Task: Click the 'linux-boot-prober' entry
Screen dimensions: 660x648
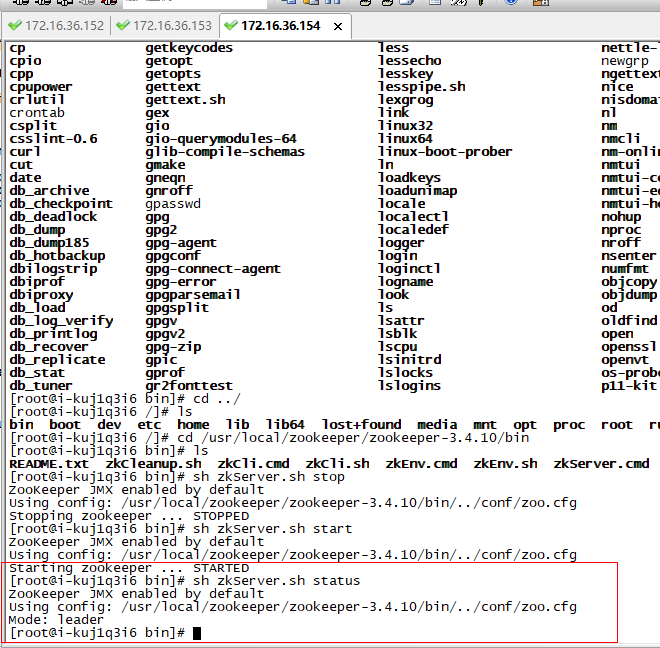Action: coord(445,152)
